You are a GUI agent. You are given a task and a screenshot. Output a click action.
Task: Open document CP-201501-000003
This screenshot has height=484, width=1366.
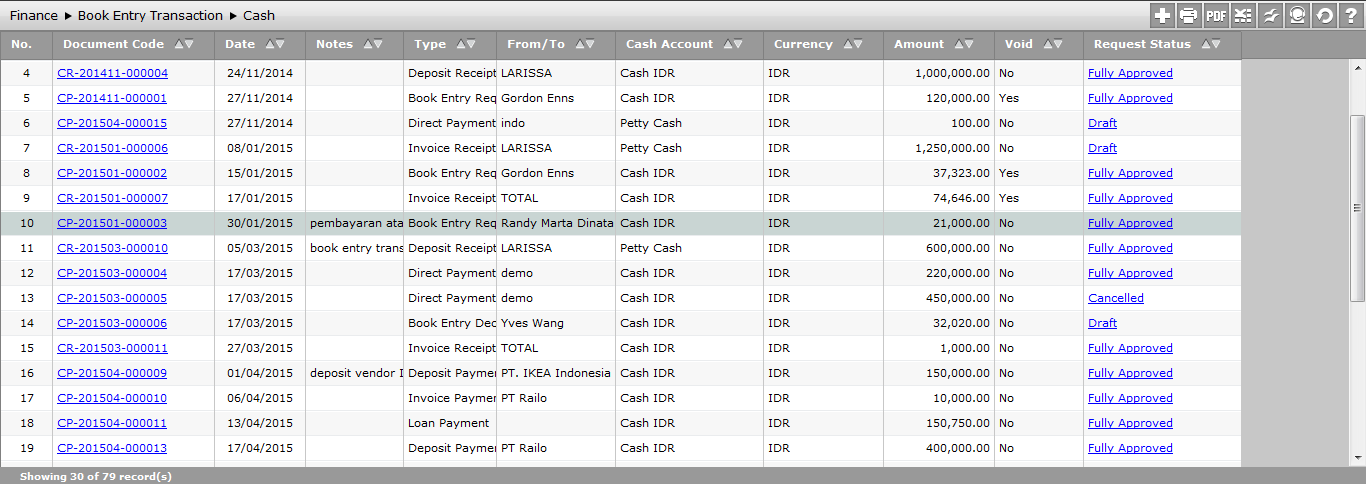coord(112,223)
